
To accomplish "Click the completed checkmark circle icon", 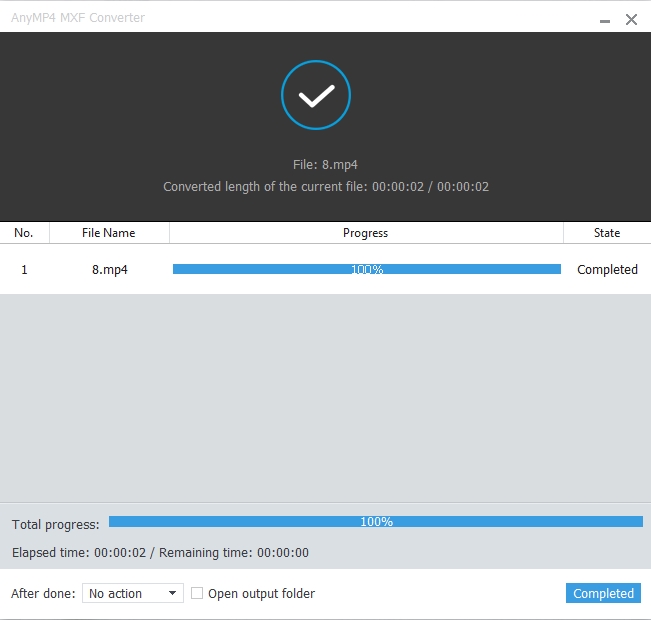I will click(316, 95).
